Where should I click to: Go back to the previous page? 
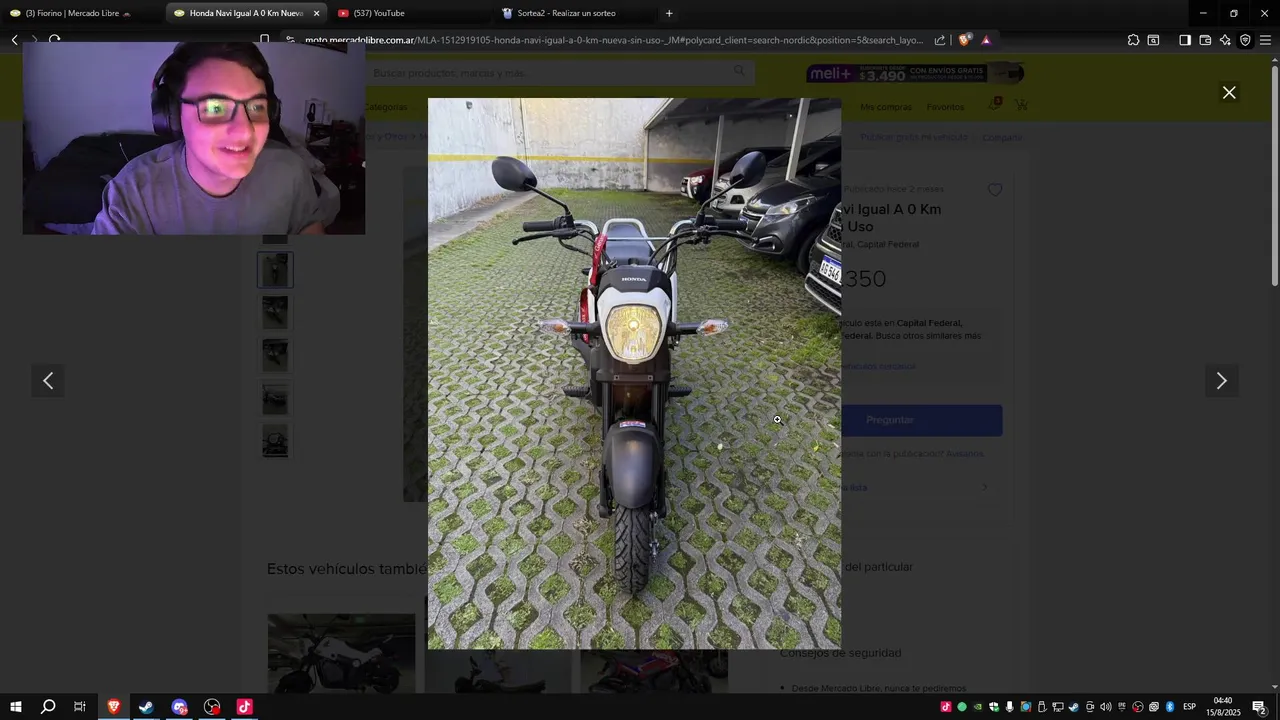14,40
